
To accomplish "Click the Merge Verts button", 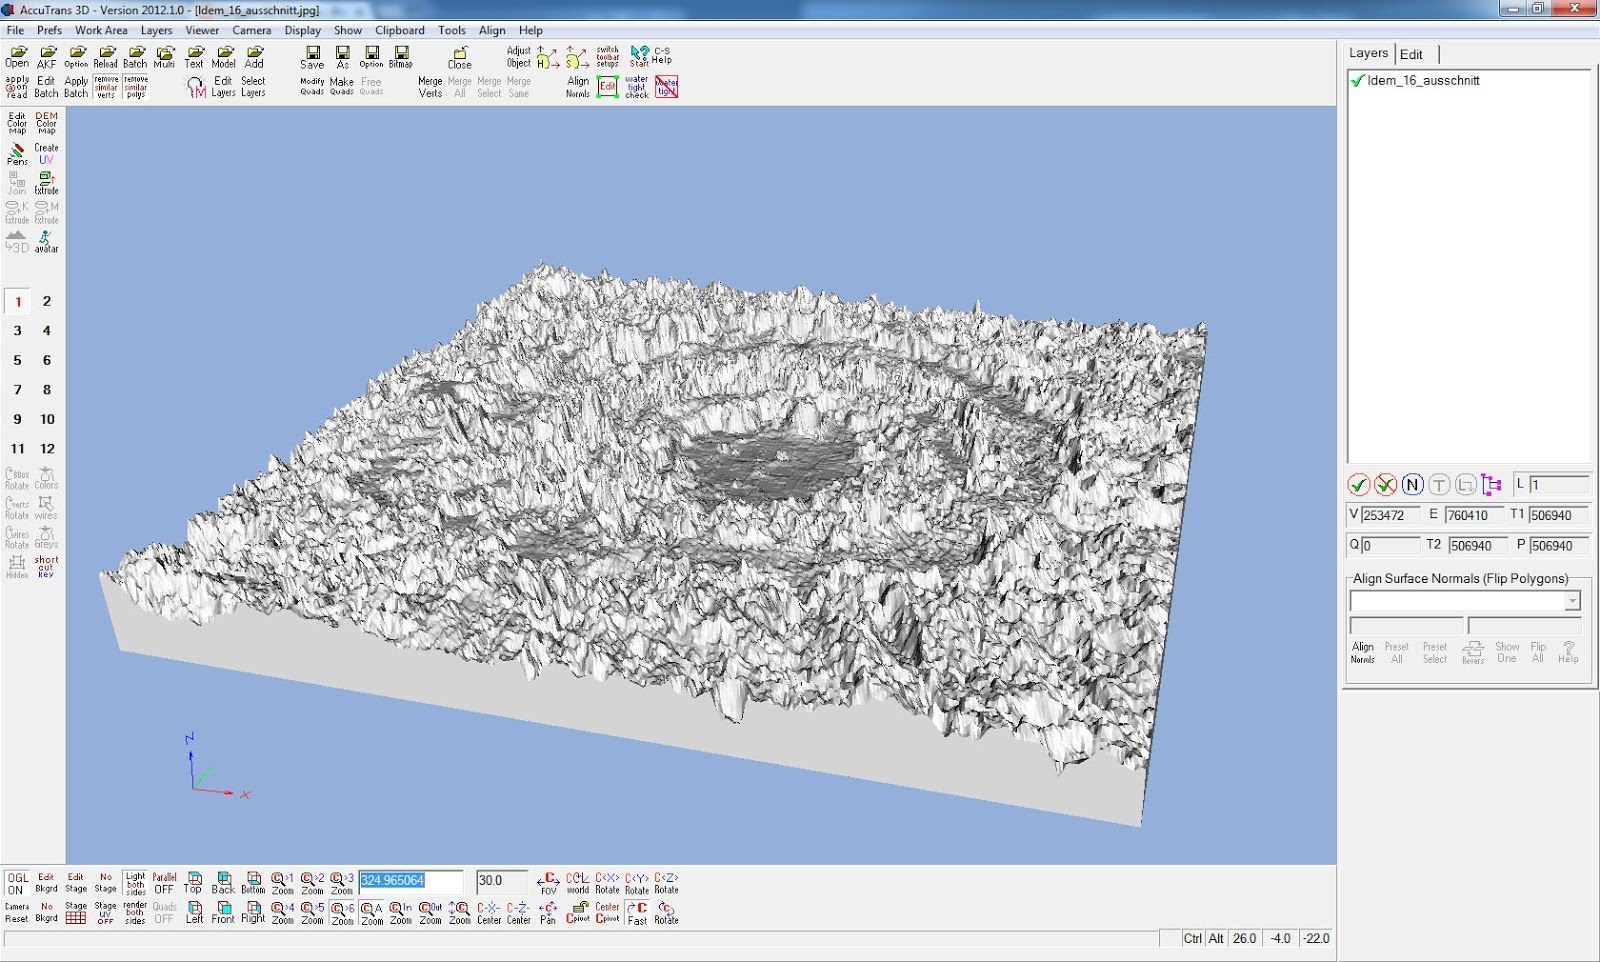I will (430, 87).
